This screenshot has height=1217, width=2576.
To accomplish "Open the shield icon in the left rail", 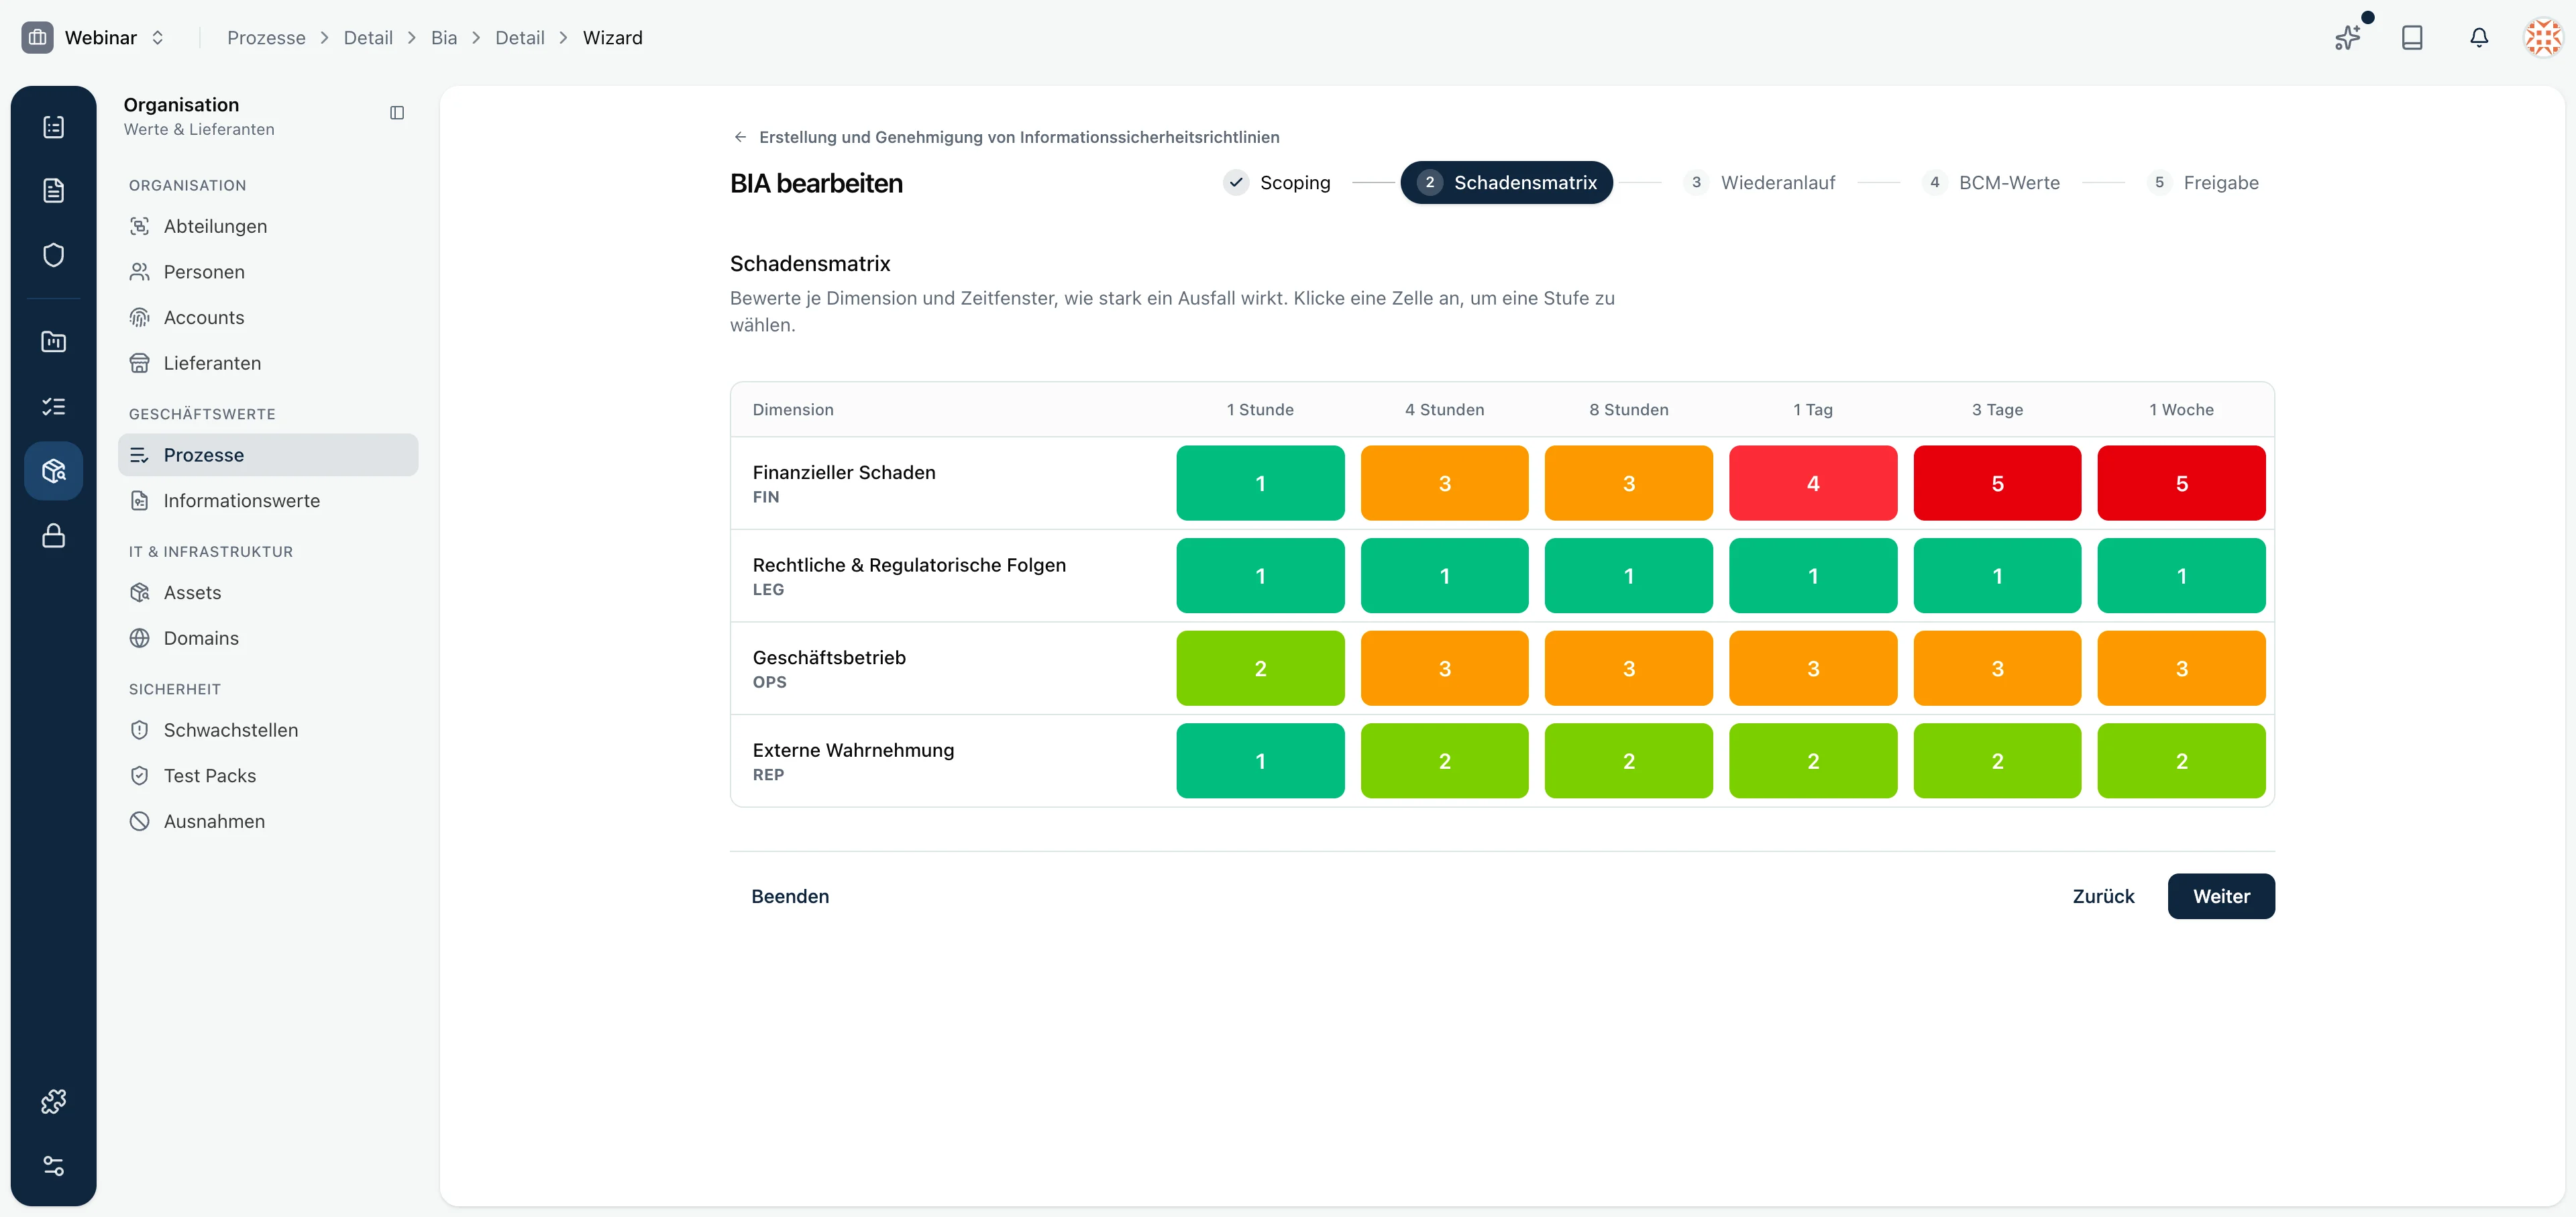I will [x=54, y=255].
